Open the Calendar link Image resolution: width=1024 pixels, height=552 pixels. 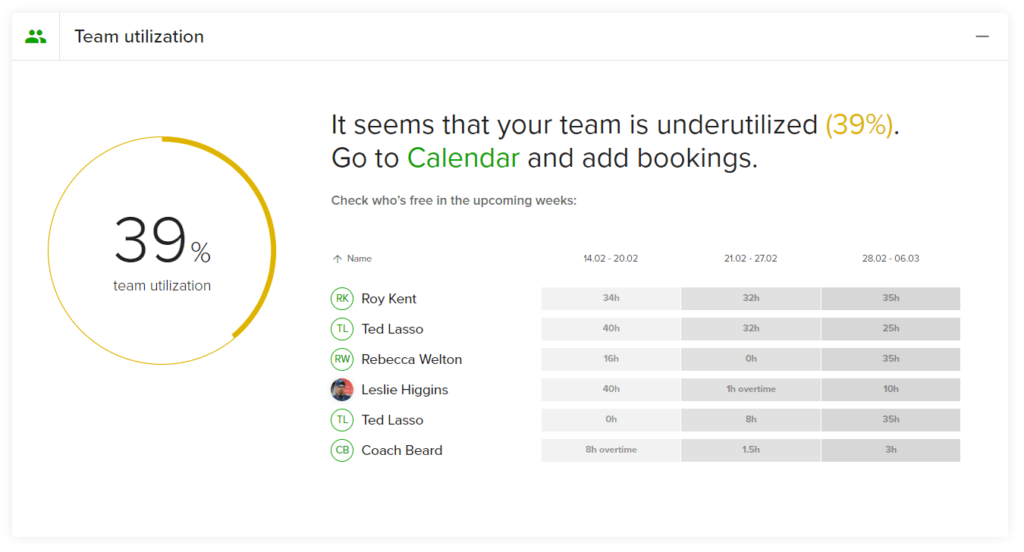point(463,158)
